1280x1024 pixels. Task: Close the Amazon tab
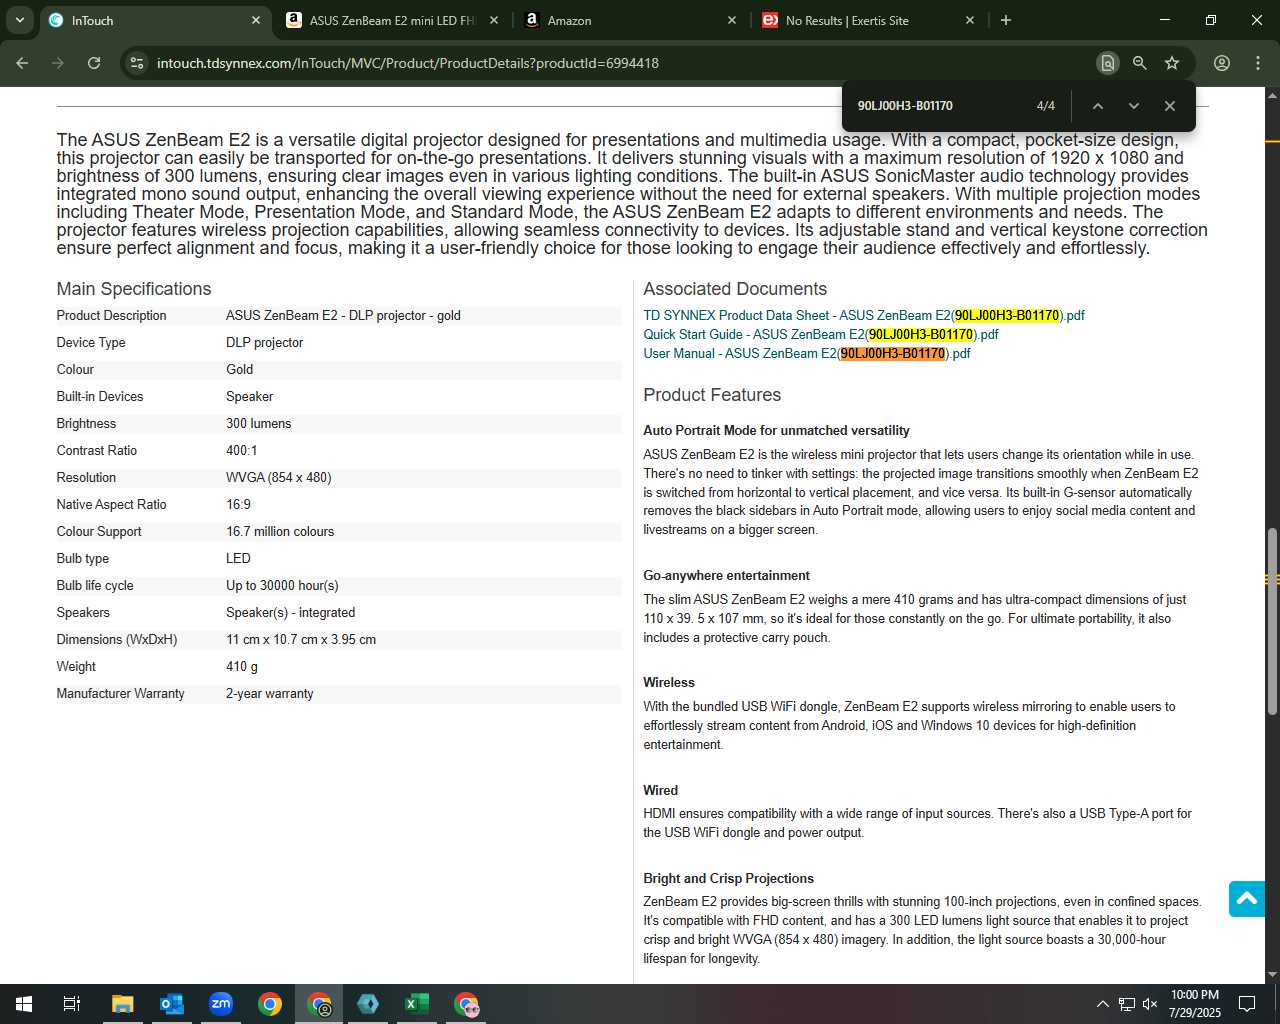click(732, 20)
